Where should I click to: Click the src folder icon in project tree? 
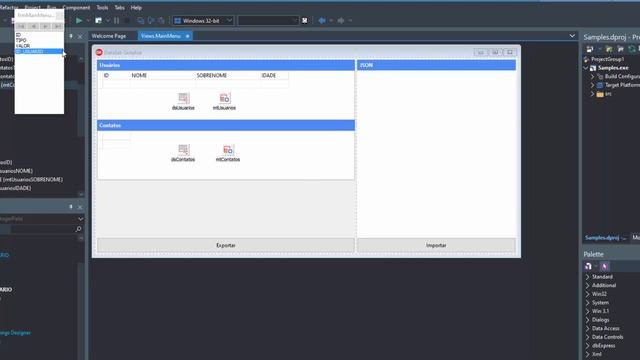click(600, 94)
